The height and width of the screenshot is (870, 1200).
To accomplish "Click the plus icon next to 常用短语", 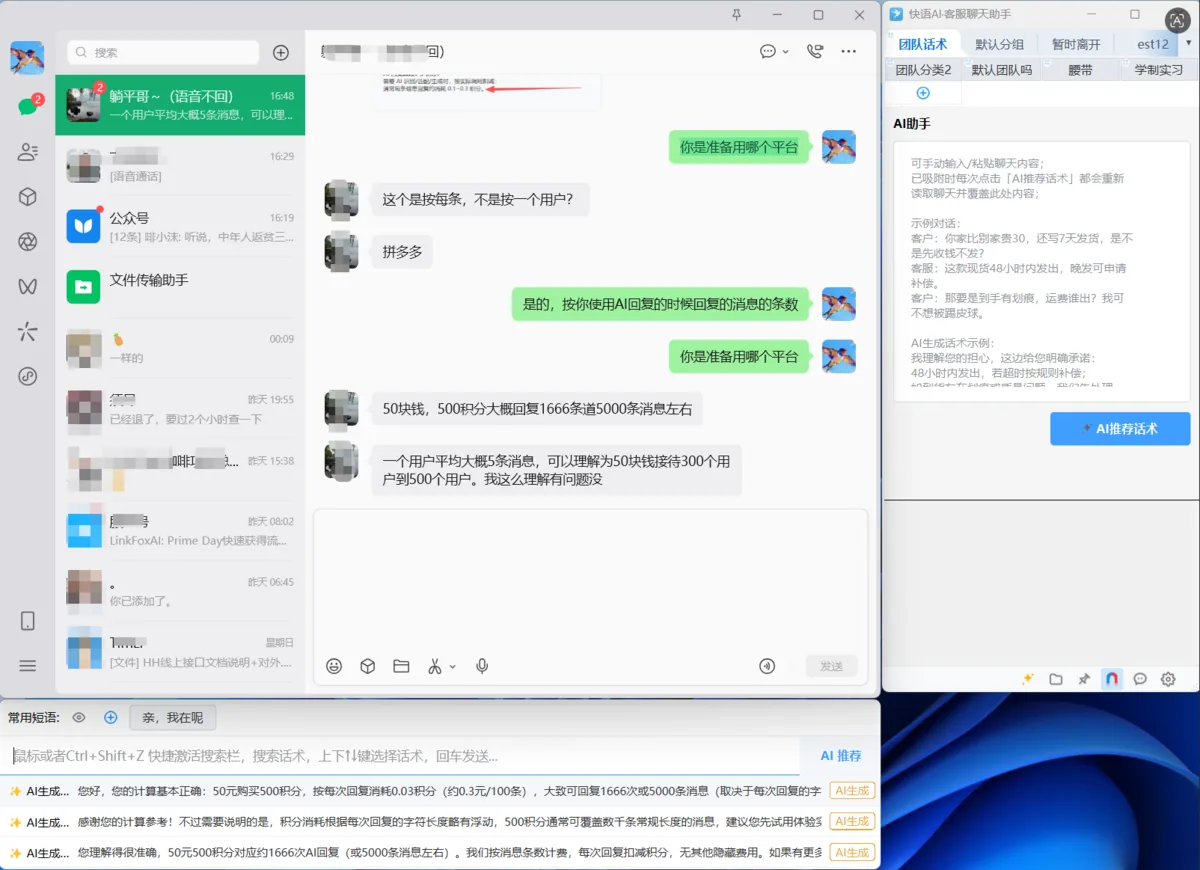I will coord(111,717).
